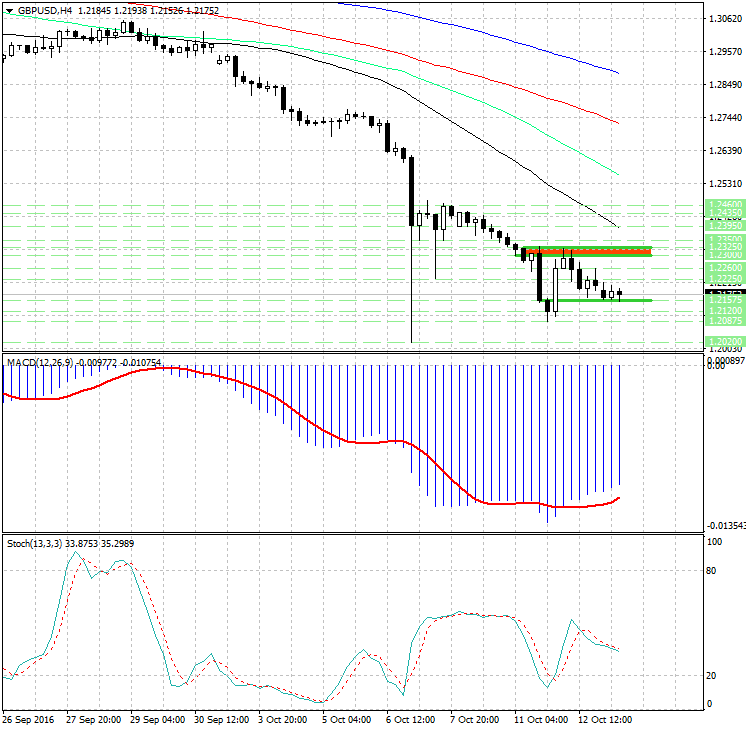746x731 pixels.
Task: Click the 1.29570 price axis label
Action: pos(725,51)
